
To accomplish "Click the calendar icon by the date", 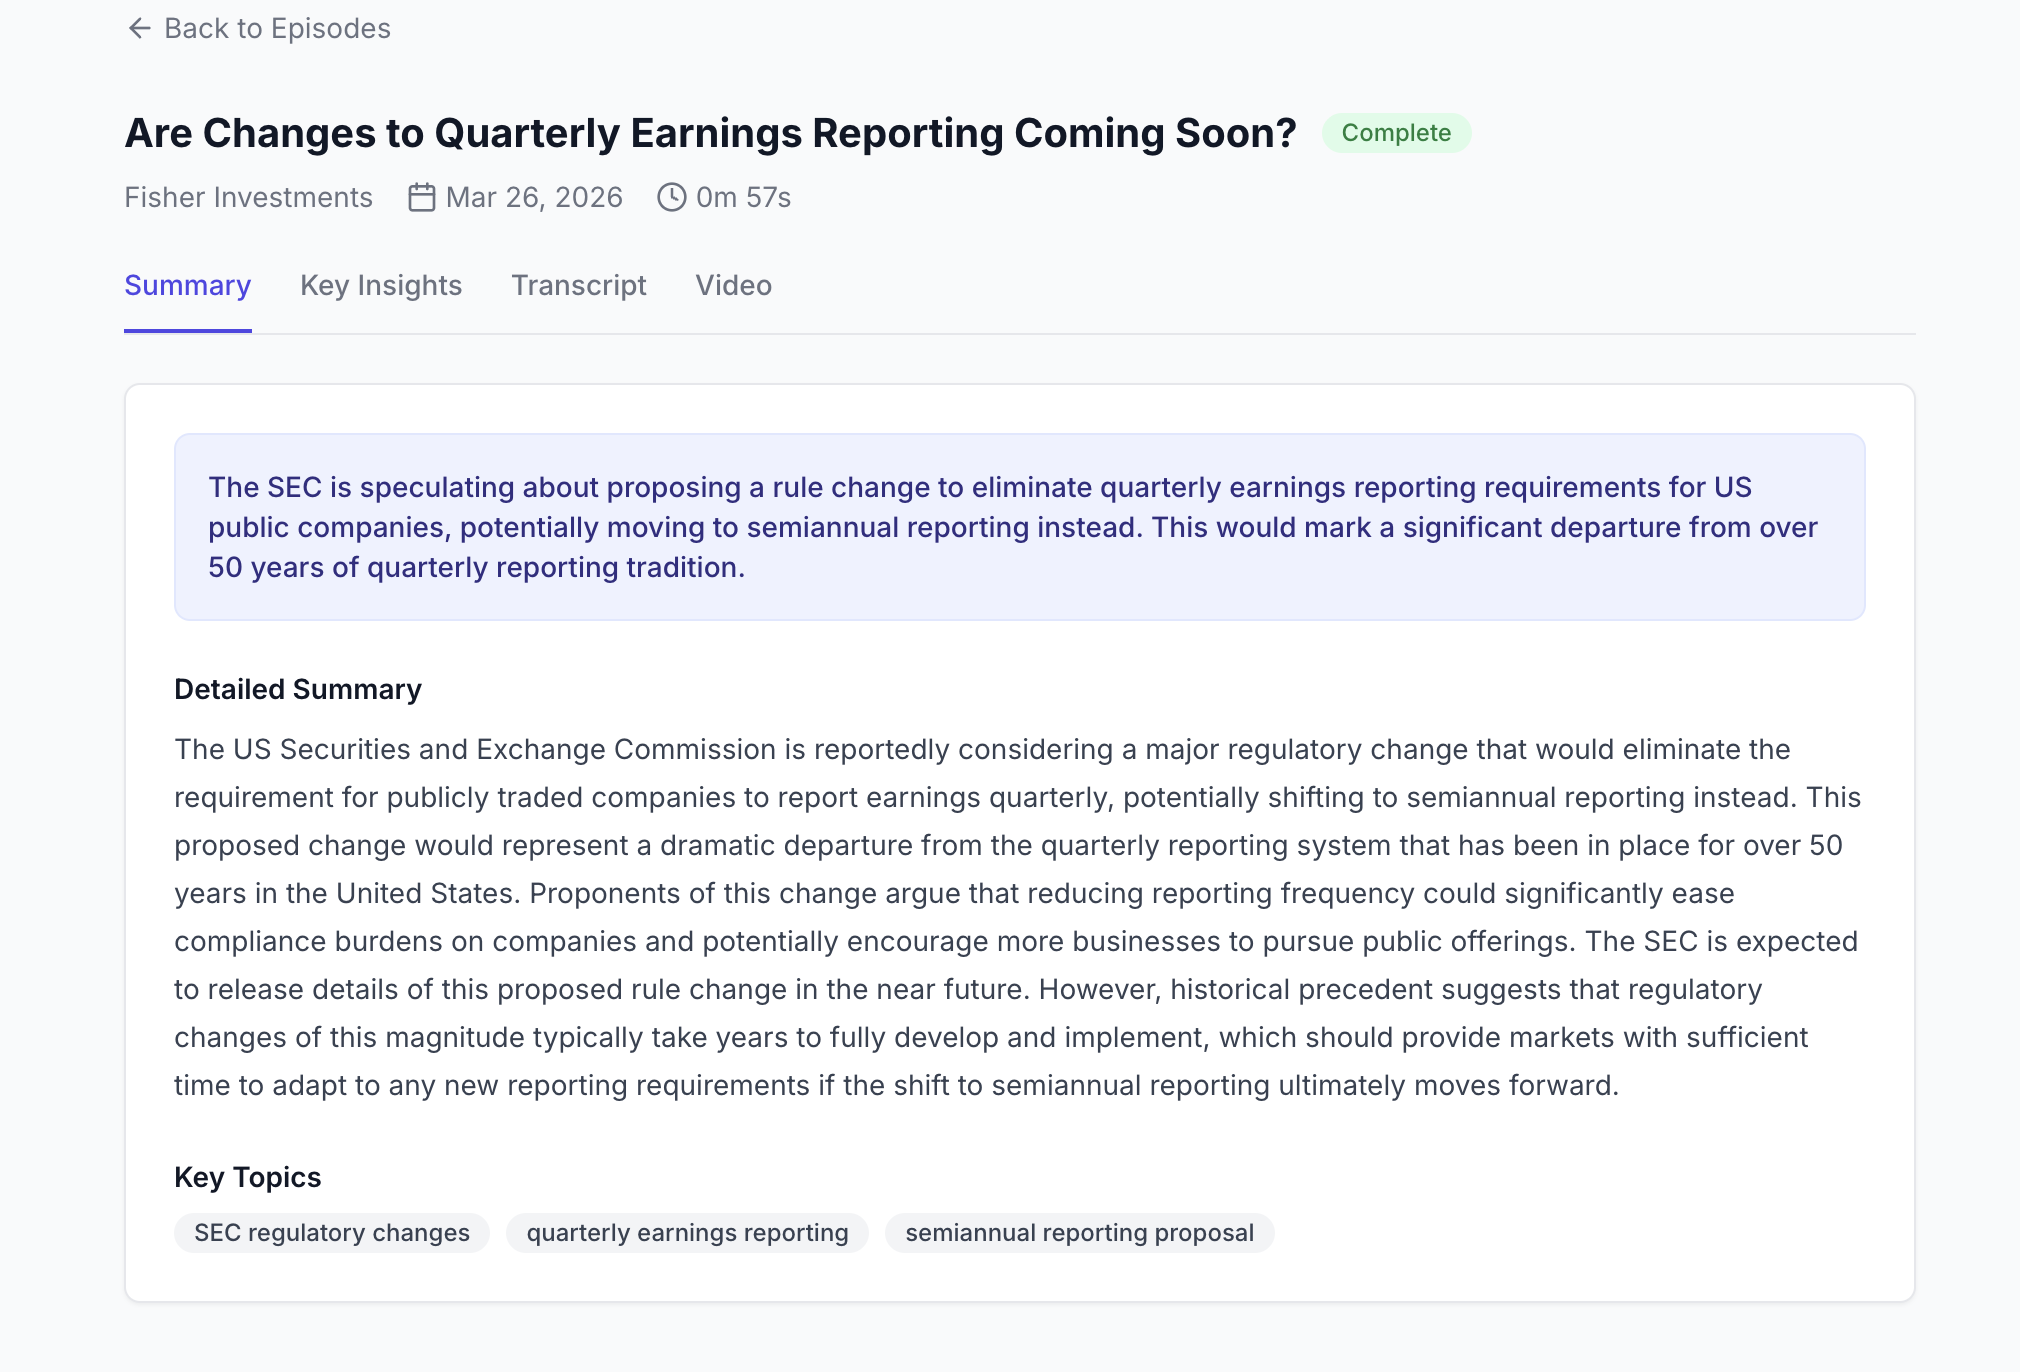I will tap(422, 197).
